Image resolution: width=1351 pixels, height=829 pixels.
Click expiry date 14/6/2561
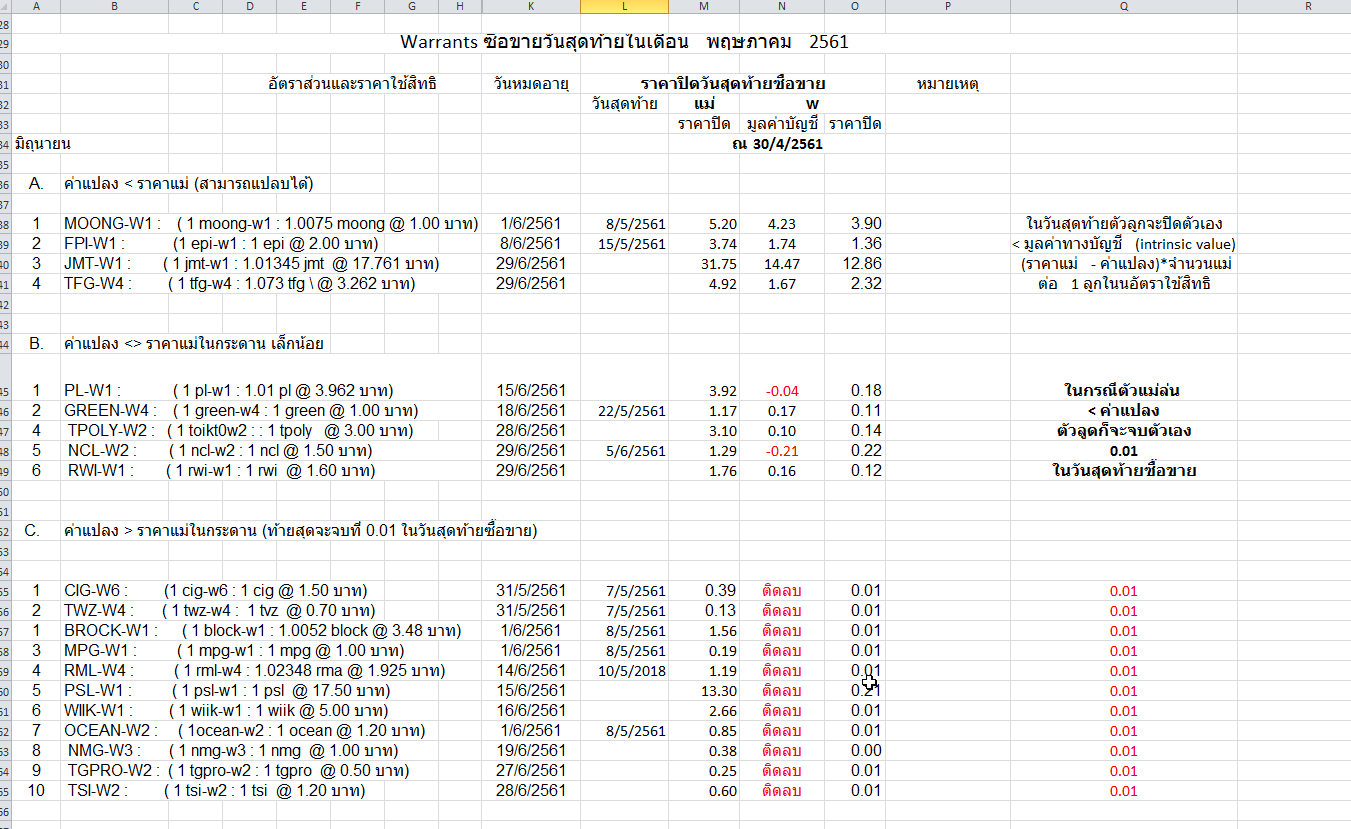(x=530, y=671)
